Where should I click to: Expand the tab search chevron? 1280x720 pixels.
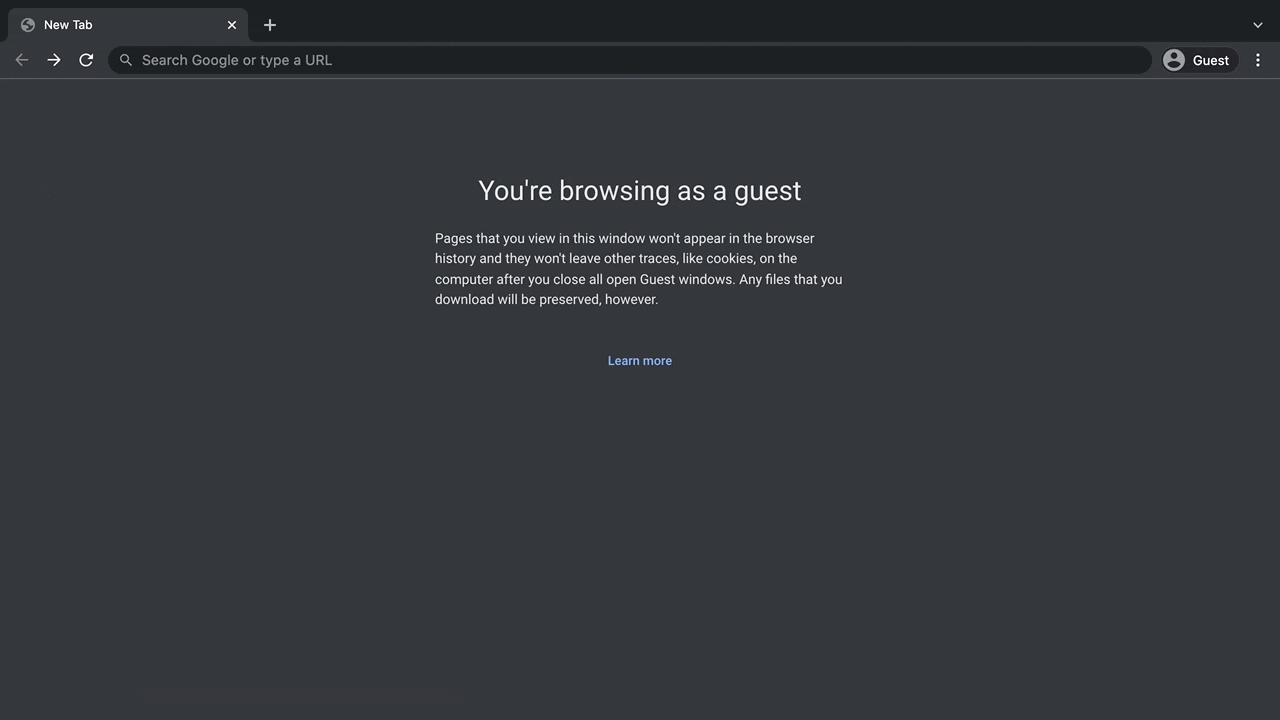coord(1258,25)
